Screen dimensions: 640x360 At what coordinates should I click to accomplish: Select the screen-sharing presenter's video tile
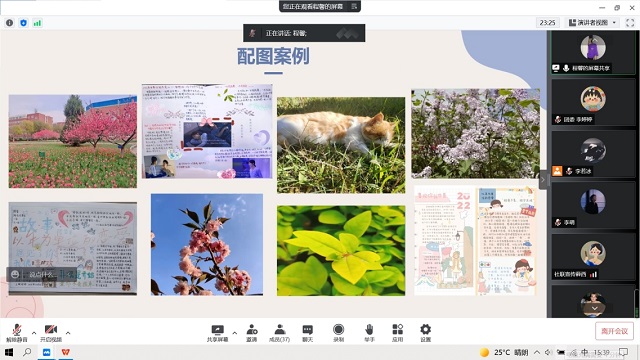tap(593, 53)
